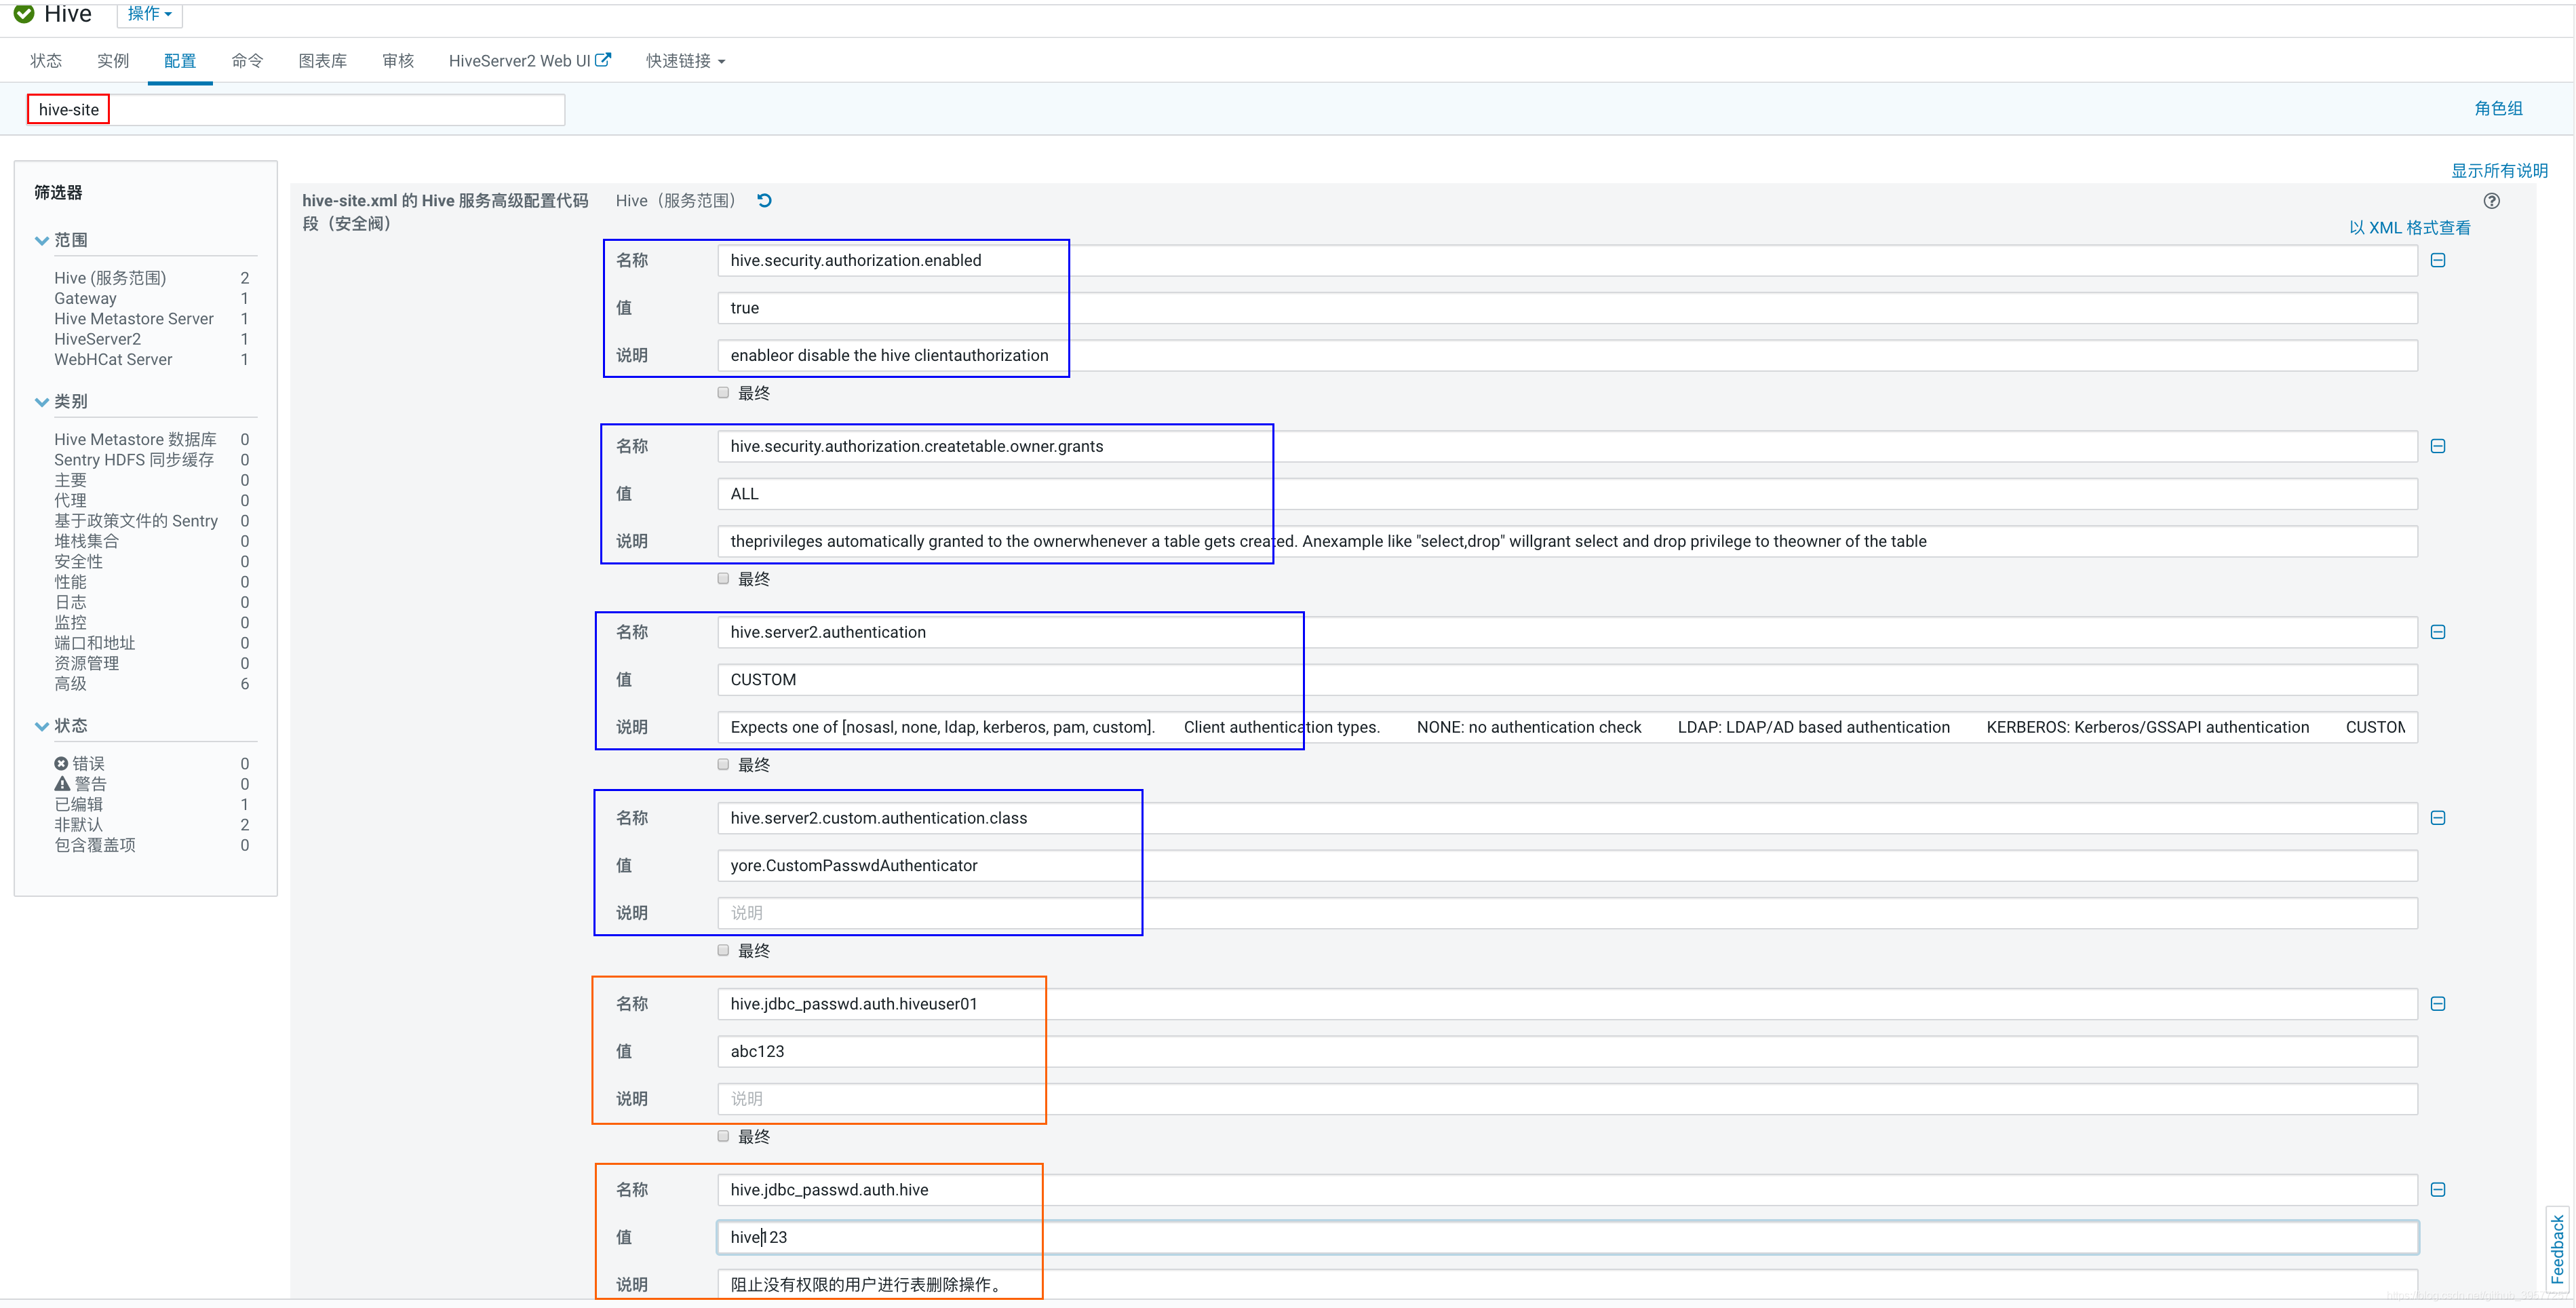The width and height of the screenshot is (2576, 1308).
Task: Collapse the 范围 filter section
Action: [x=42, y=240]
